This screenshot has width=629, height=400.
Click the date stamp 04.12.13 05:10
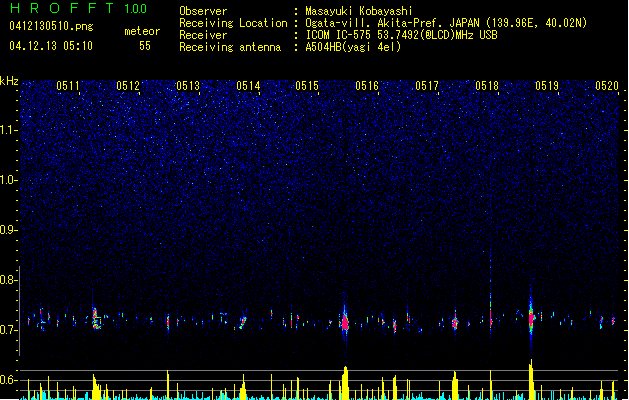[x=51, y=46]
